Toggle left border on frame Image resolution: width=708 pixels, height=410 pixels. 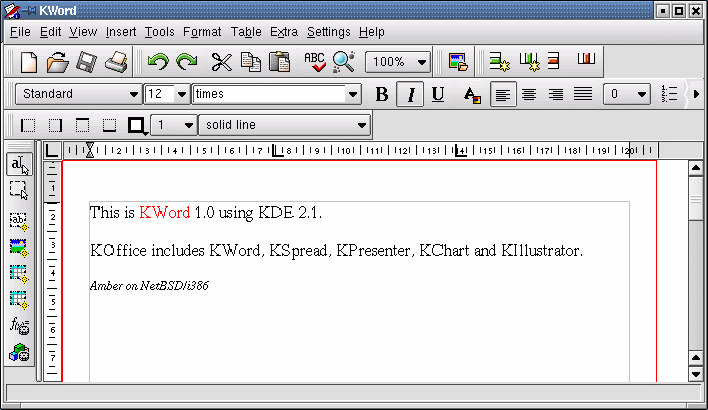pos(28,126)
